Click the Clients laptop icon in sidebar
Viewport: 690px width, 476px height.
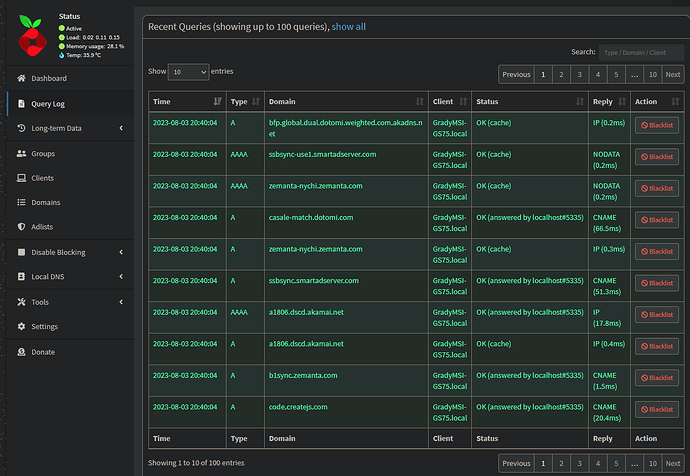point(22,178)
